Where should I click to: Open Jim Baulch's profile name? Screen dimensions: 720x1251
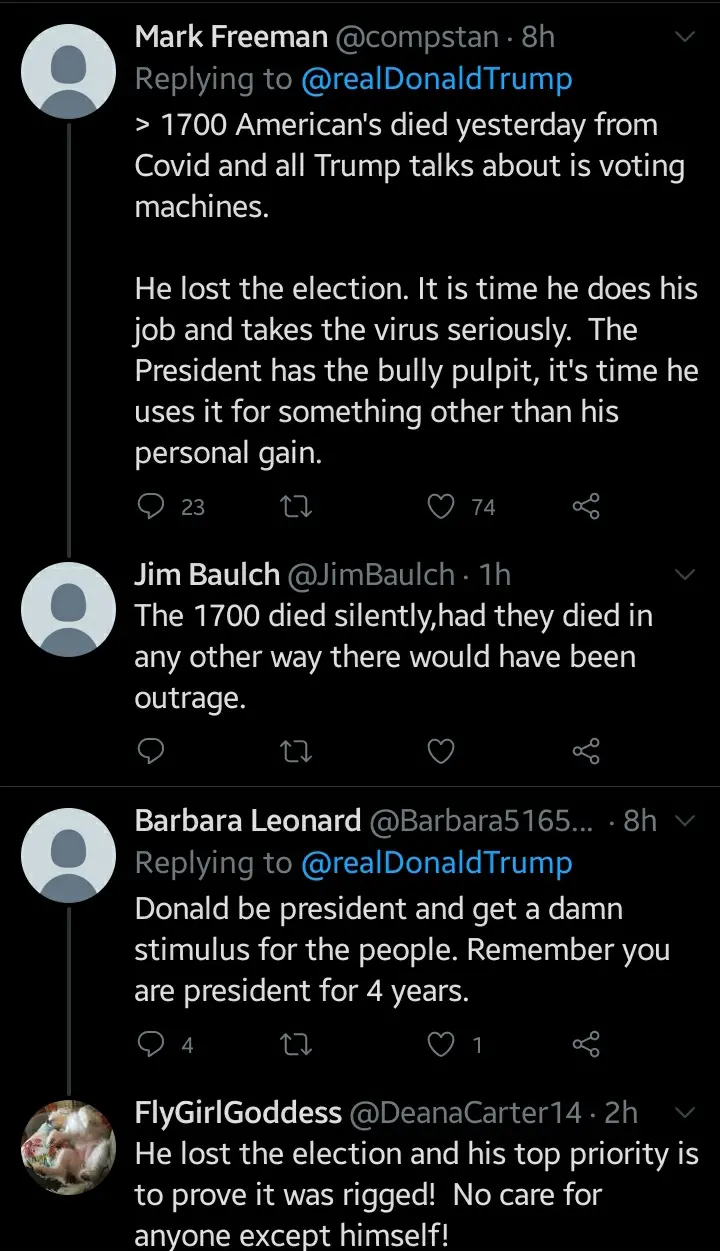[x=207, y=575]
